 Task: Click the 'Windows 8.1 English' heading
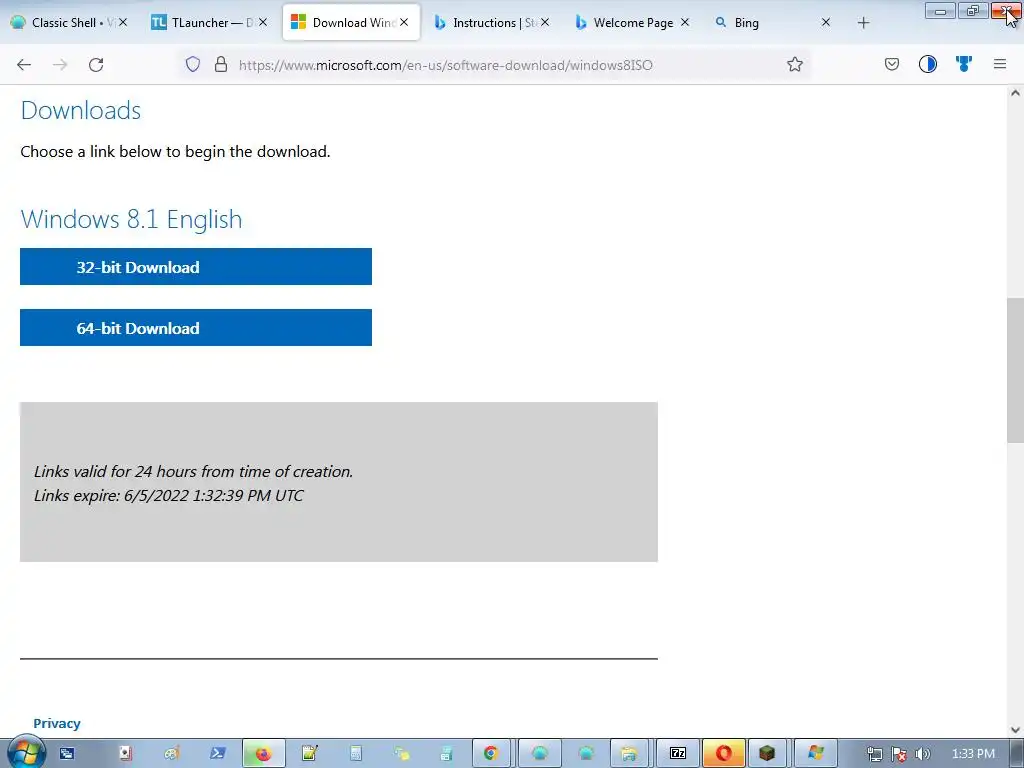pos(131,219)
